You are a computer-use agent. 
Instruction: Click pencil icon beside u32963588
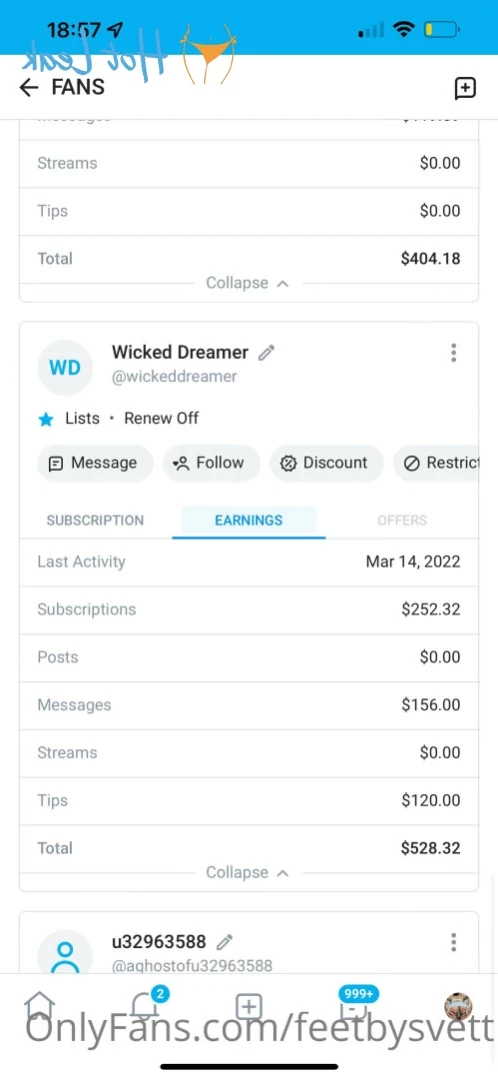point(224,941)
